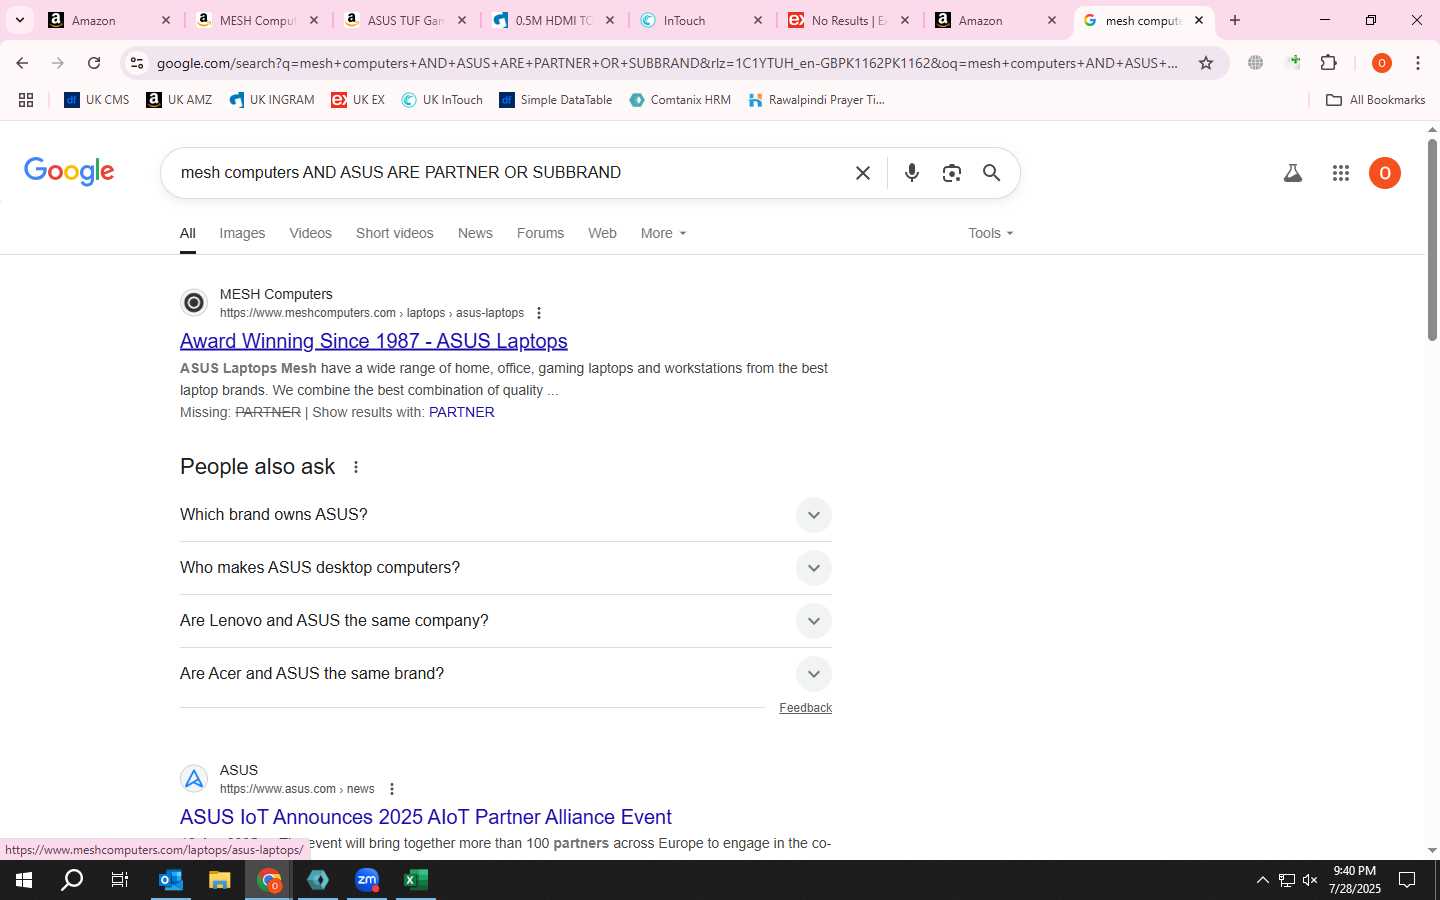Click the address bar URL

[668, 63]
